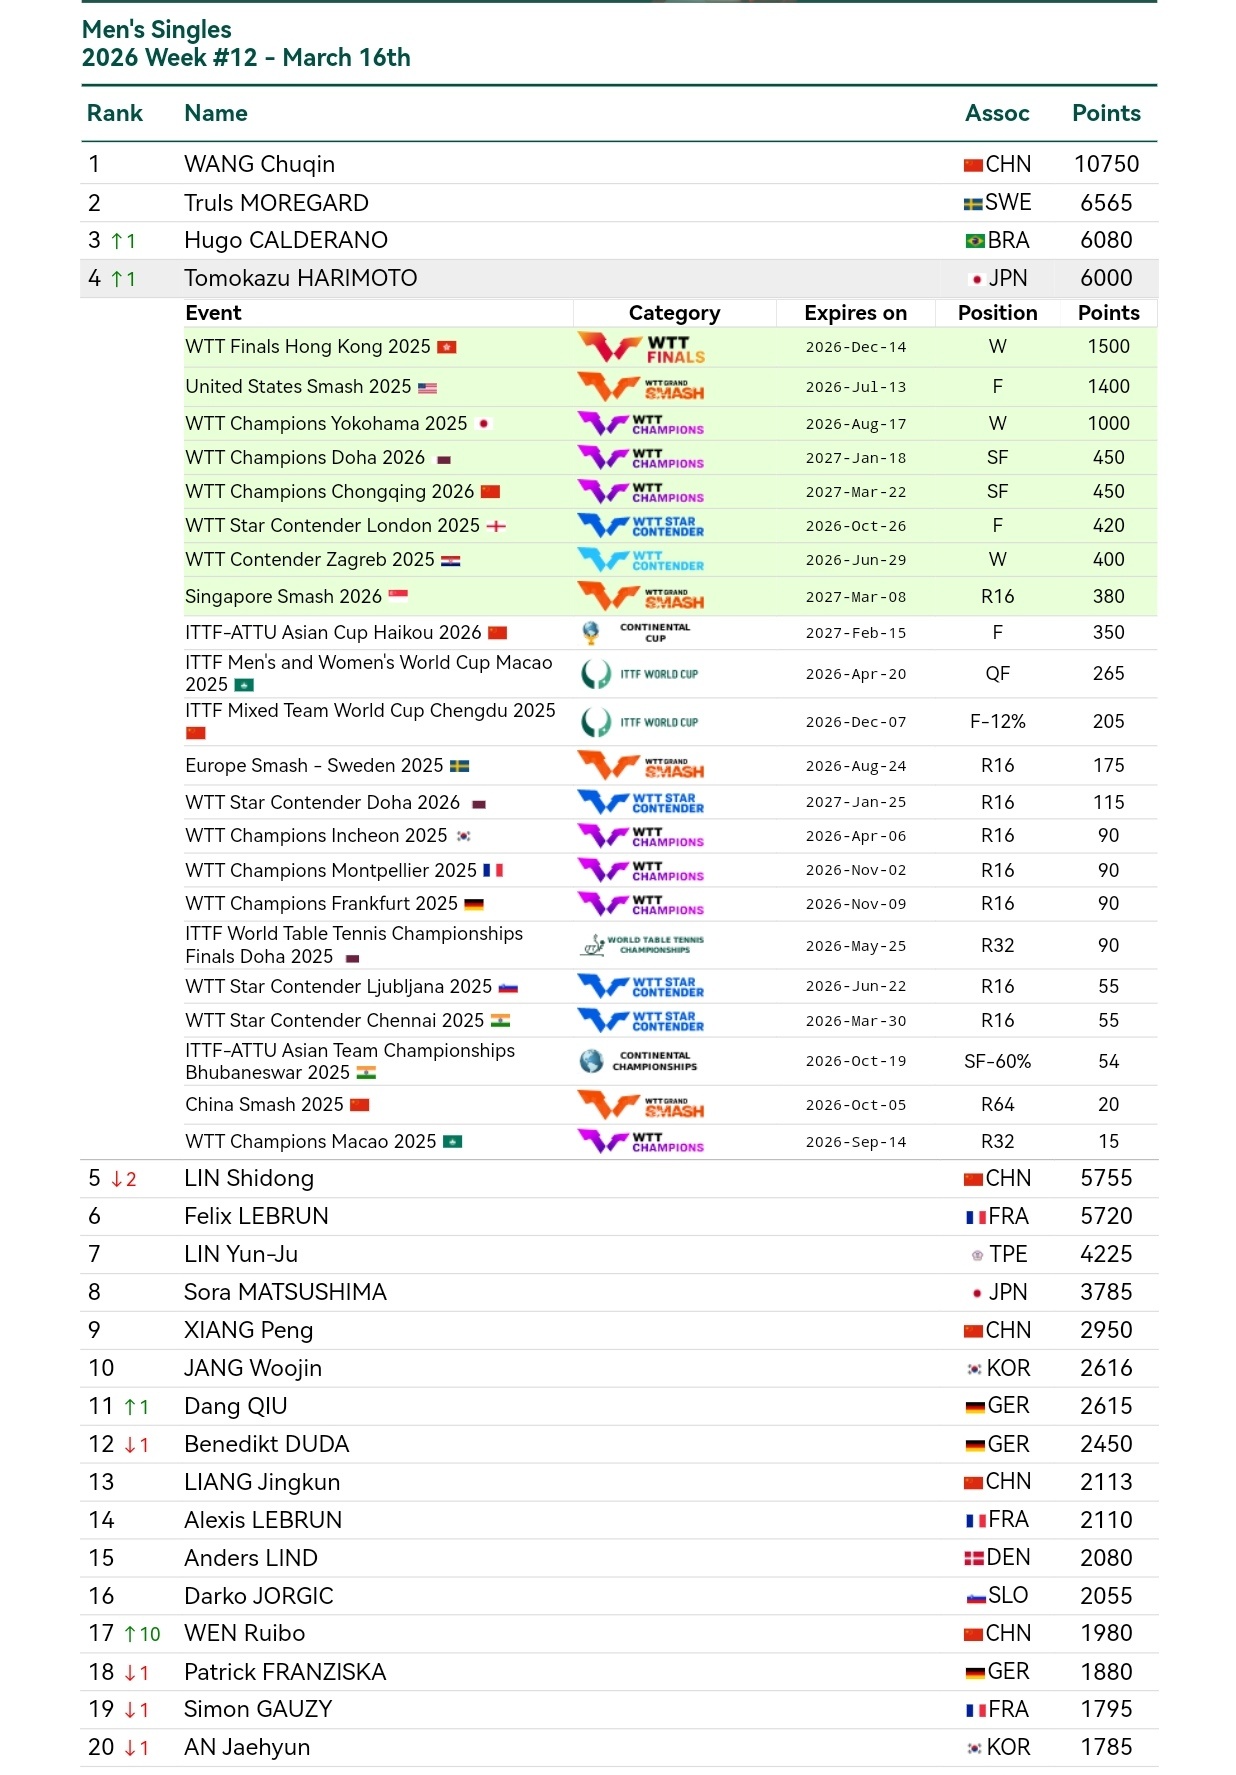1236x1775 pixels.
Task: Click Star Contender logo in Ljubljana 2025 row
Action: 641,987
